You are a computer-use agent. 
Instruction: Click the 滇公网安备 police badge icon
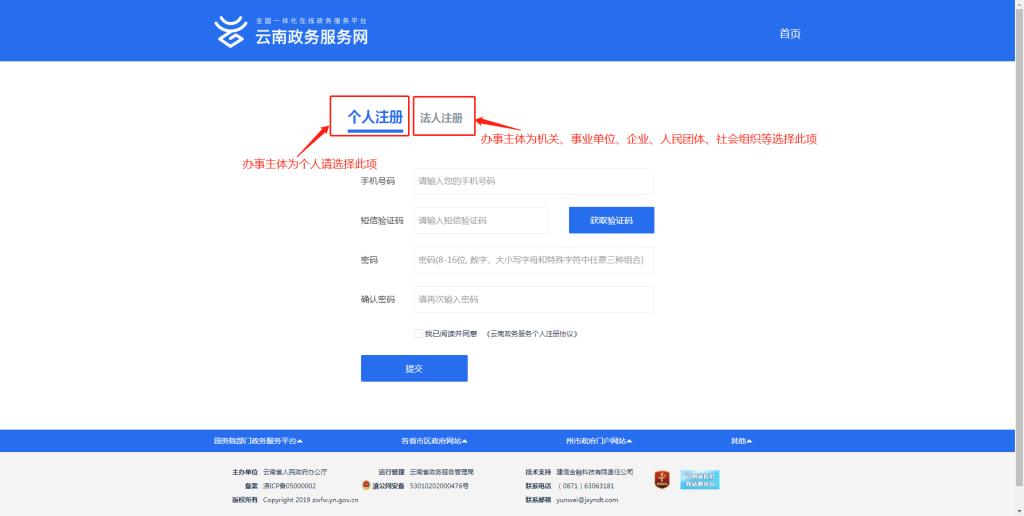pos(367,486)
